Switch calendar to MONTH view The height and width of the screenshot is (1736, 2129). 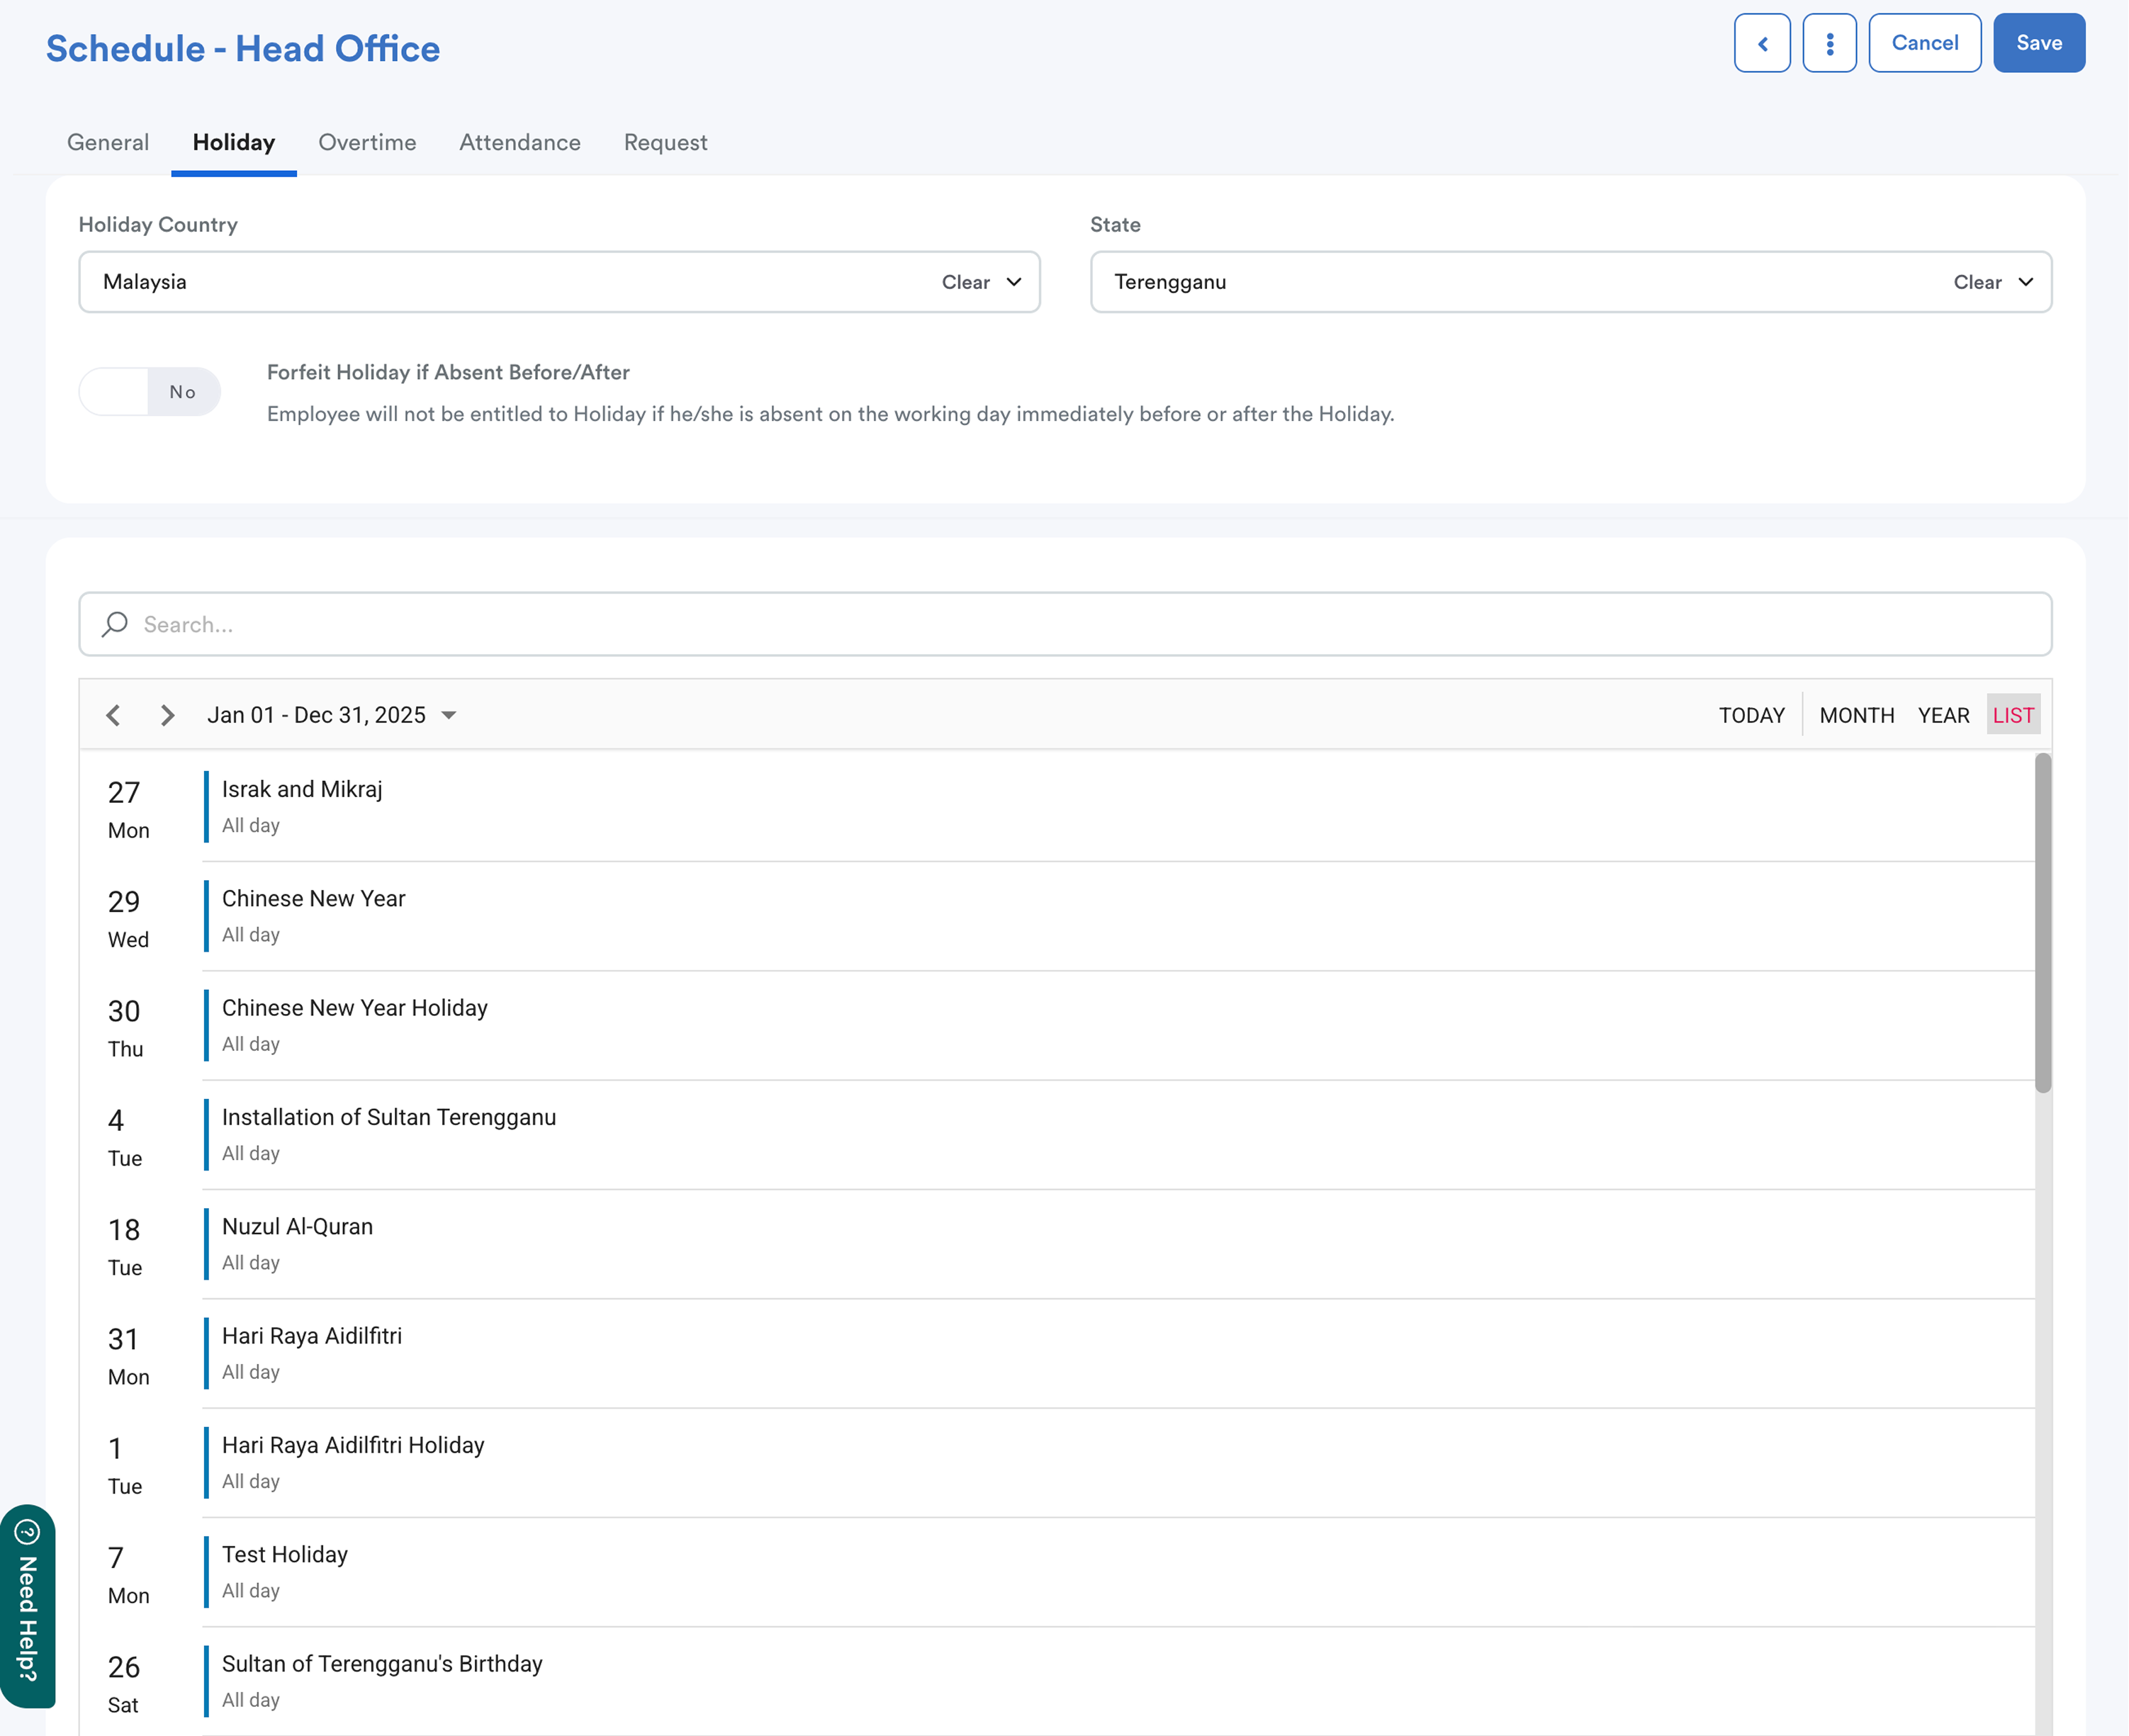click(x=1856, y=715)
